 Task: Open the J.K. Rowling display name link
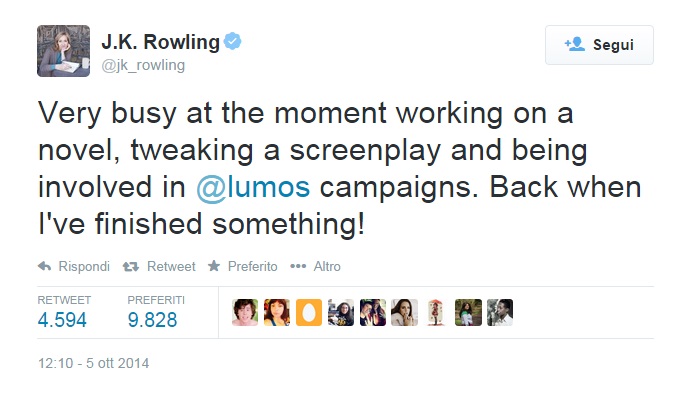(x=160, y=42)
